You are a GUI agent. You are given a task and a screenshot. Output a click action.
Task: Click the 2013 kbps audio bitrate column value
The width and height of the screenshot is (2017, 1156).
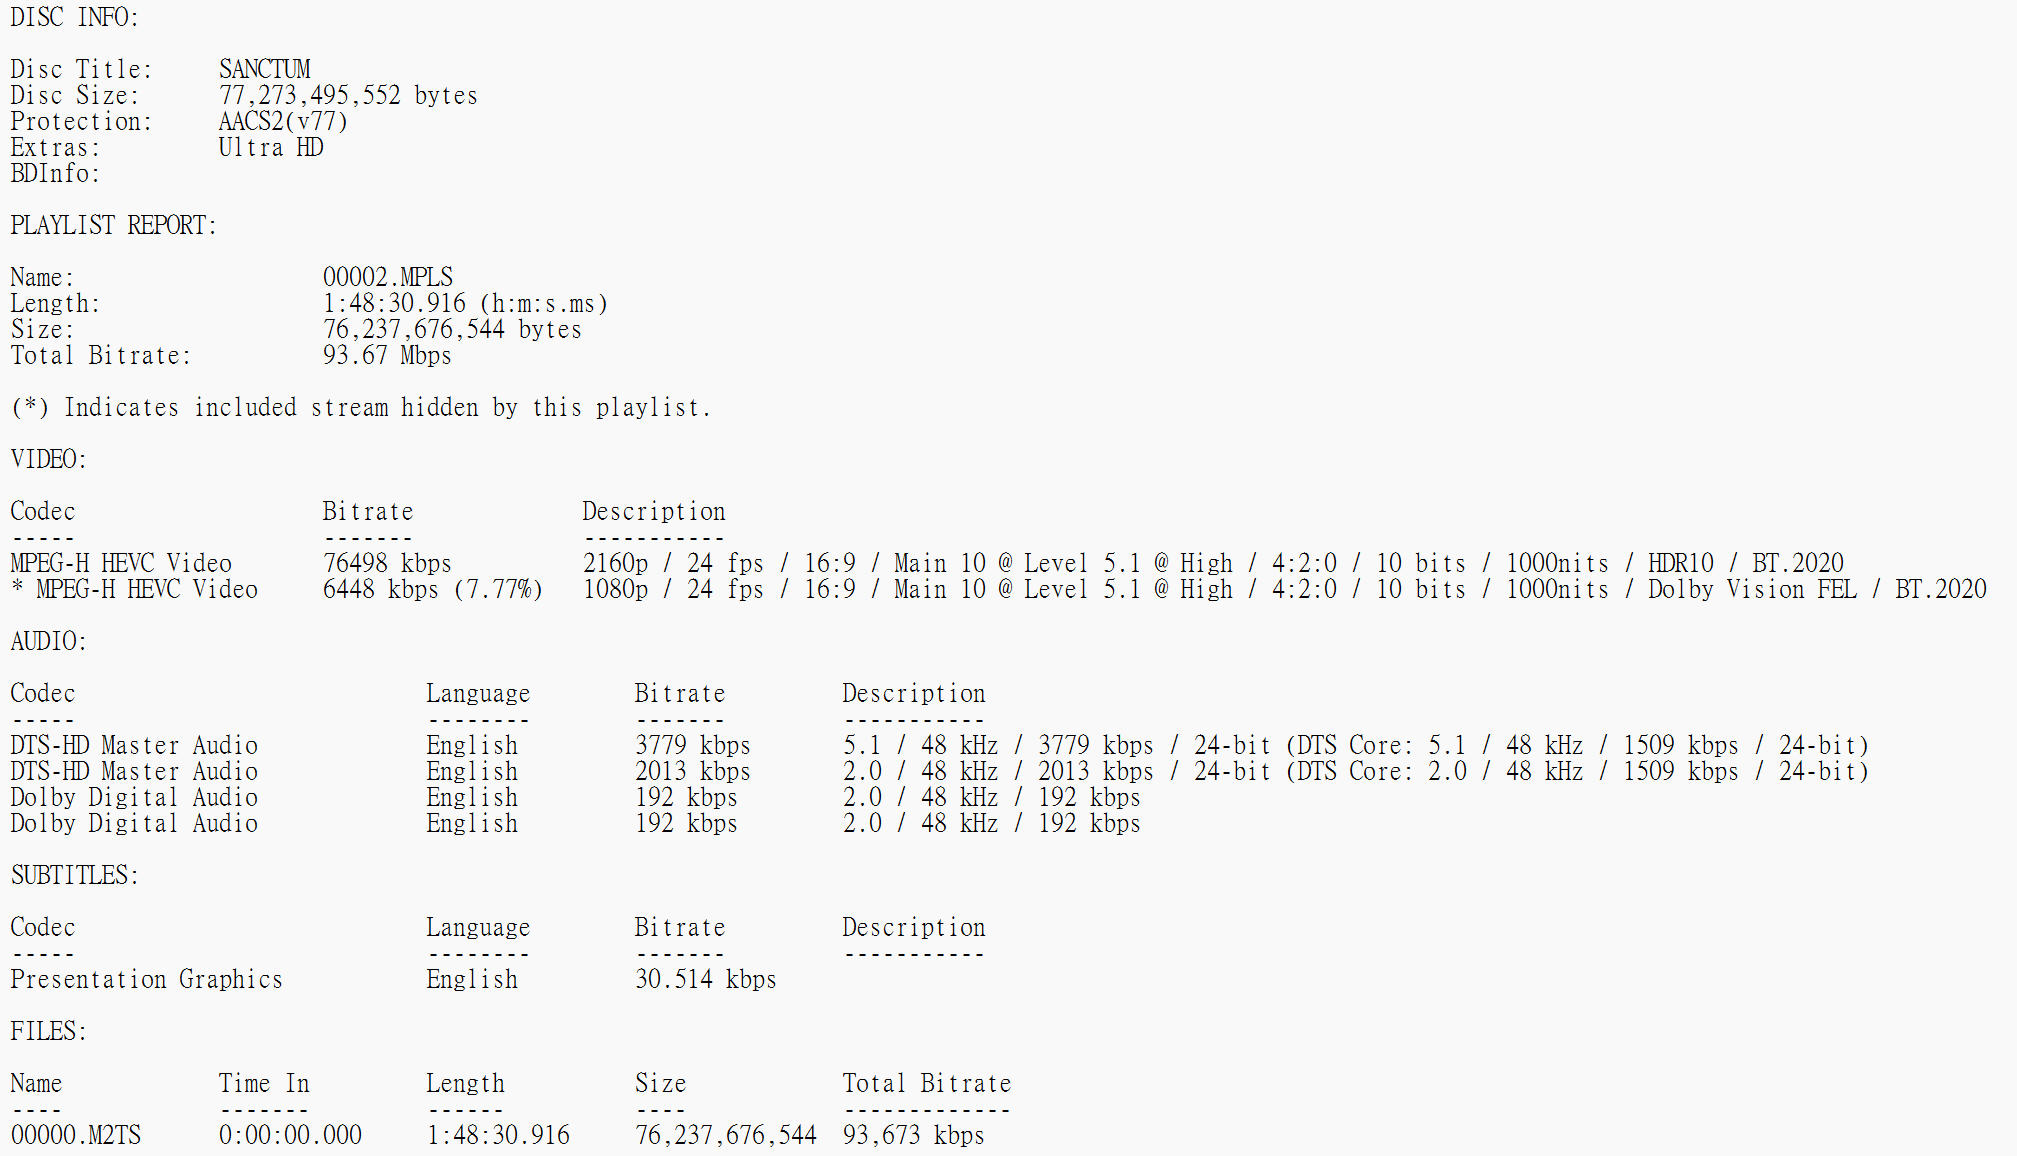693,771
